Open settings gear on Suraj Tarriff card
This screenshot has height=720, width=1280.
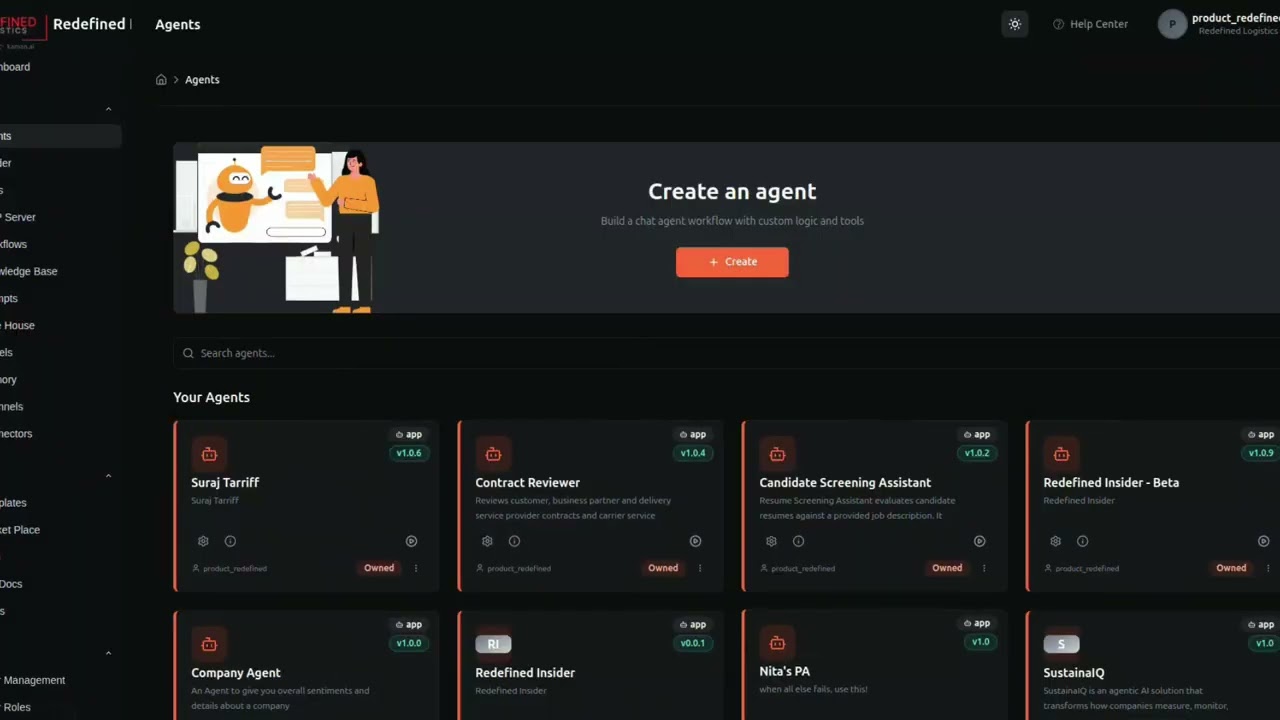tap(203, 541)
